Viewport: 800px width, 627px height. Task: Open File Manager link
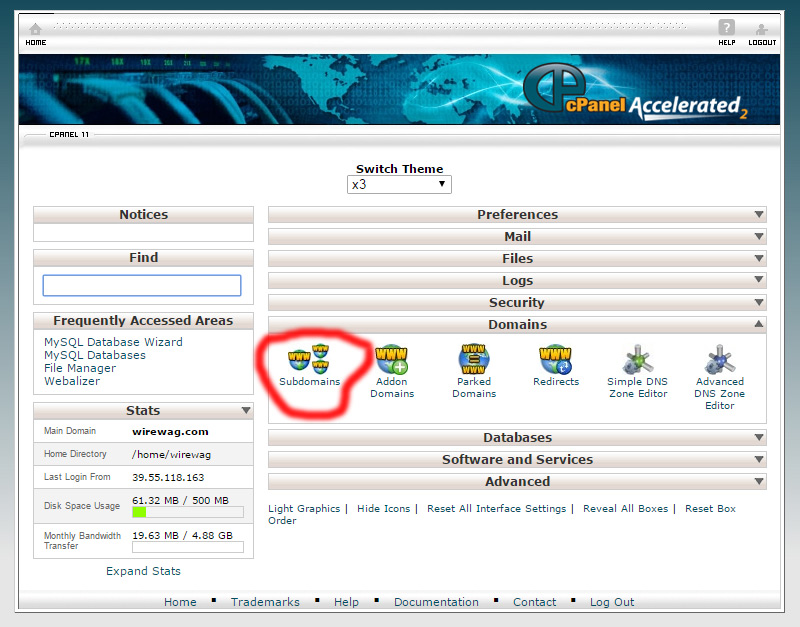click(80, 368)
